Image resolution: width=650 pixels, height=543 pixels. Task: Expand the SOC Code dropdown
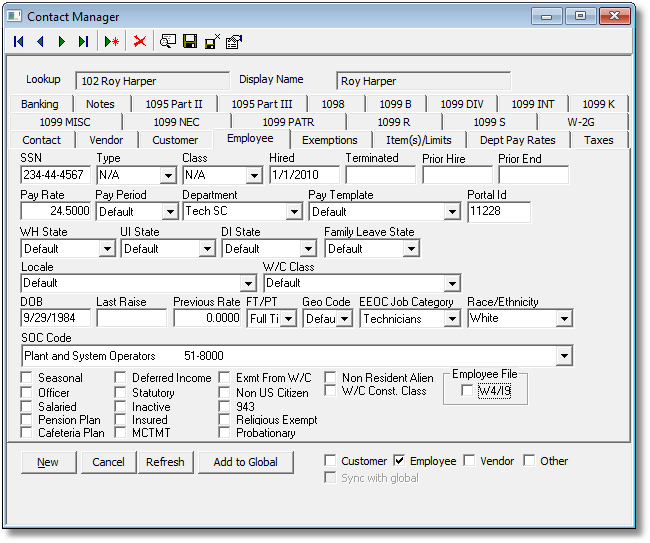coord(564,356)
